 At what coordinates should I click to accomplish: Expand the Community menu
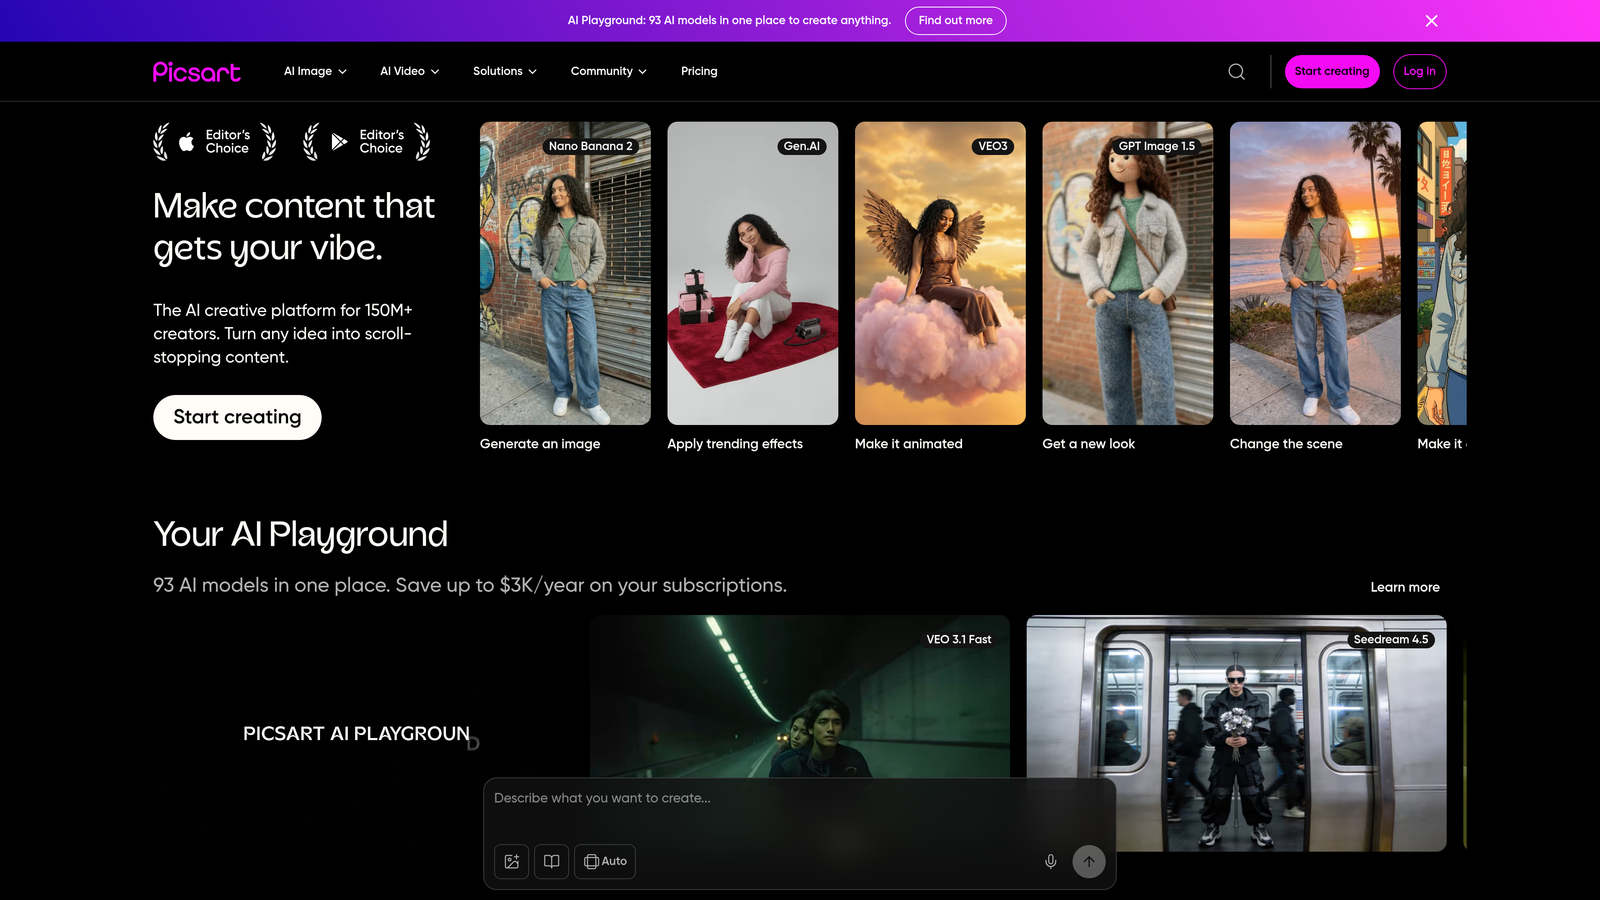coord(609,72)
